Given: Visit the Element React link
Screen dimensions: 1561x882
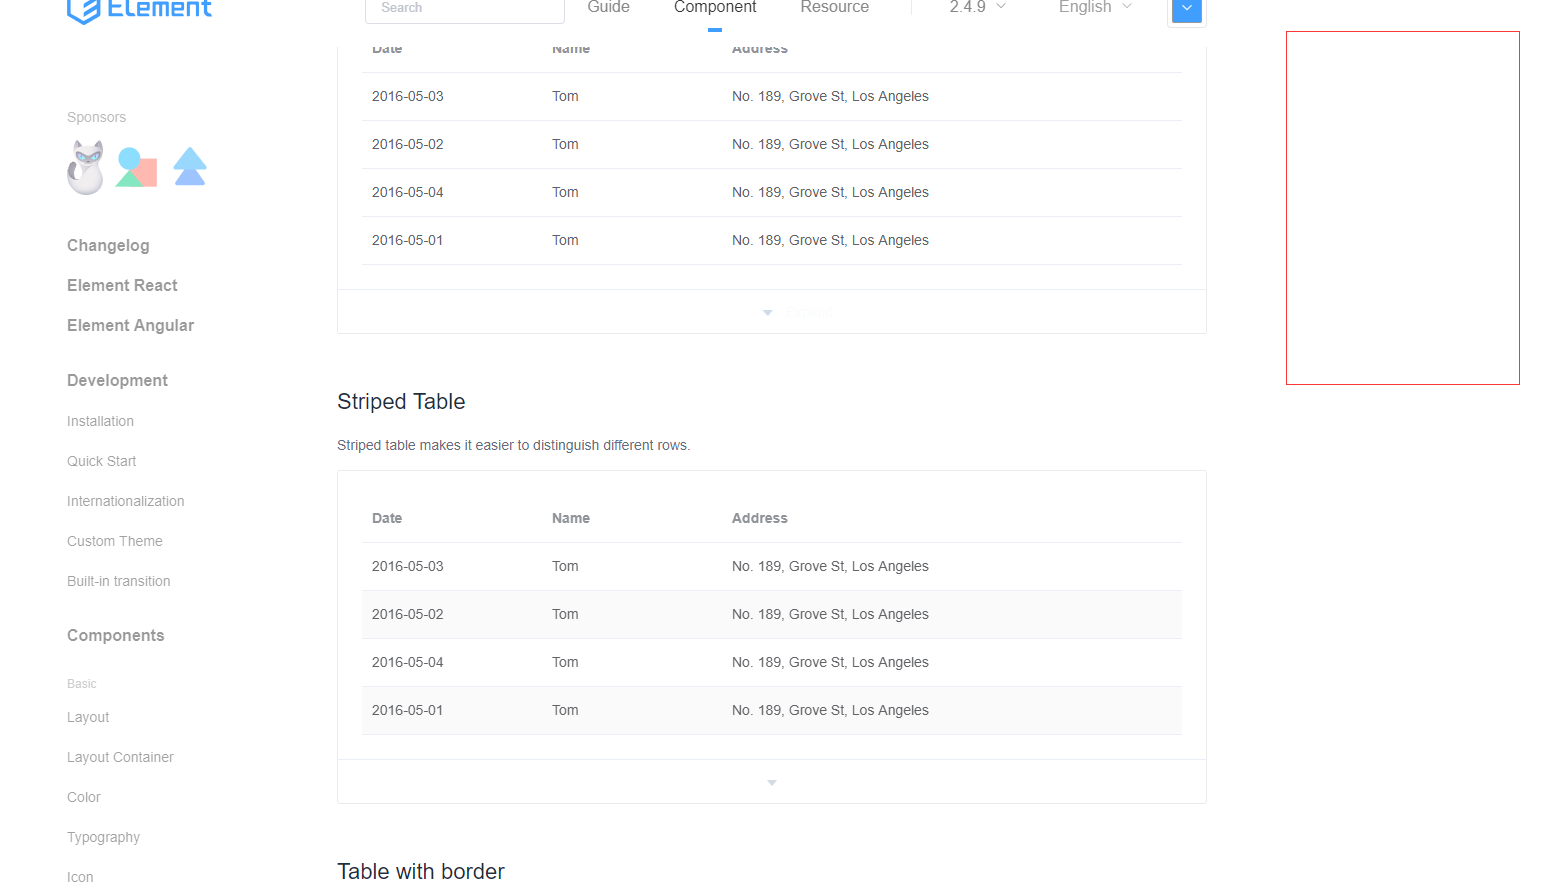Looking at the screenshot, I should [122, 286].
